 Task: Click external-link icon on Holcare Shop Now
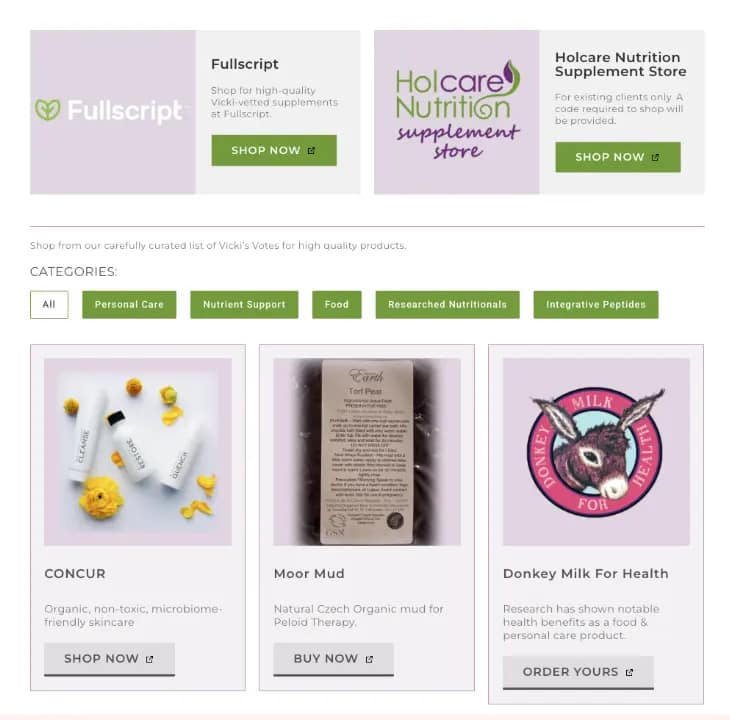pyautogui.click(x=656, y=157)
